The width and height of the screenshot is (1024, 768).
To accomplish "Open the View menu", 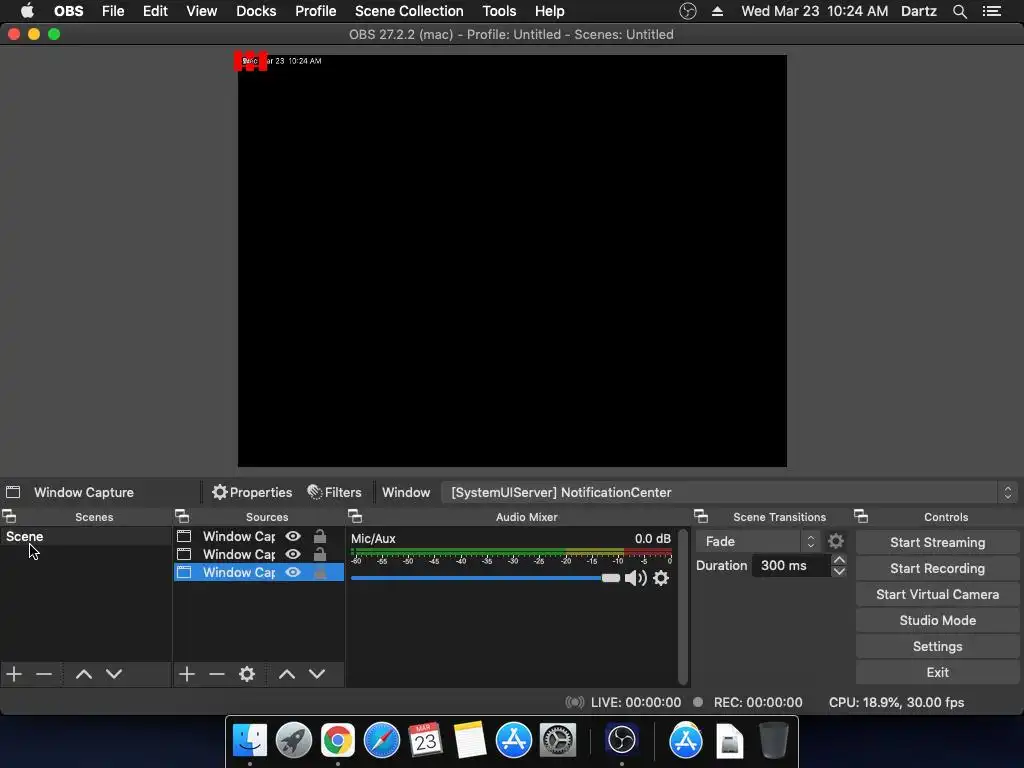I will click(x=201, y=11).
